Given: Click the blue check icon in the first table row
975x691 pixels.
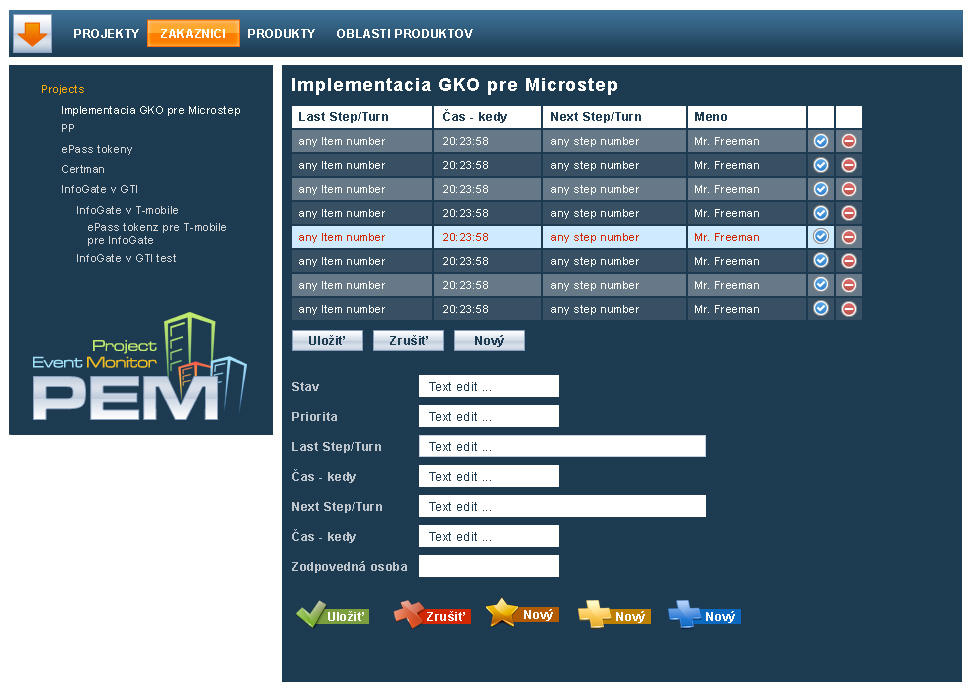Looking at the screenshot, I should (821, 141).
